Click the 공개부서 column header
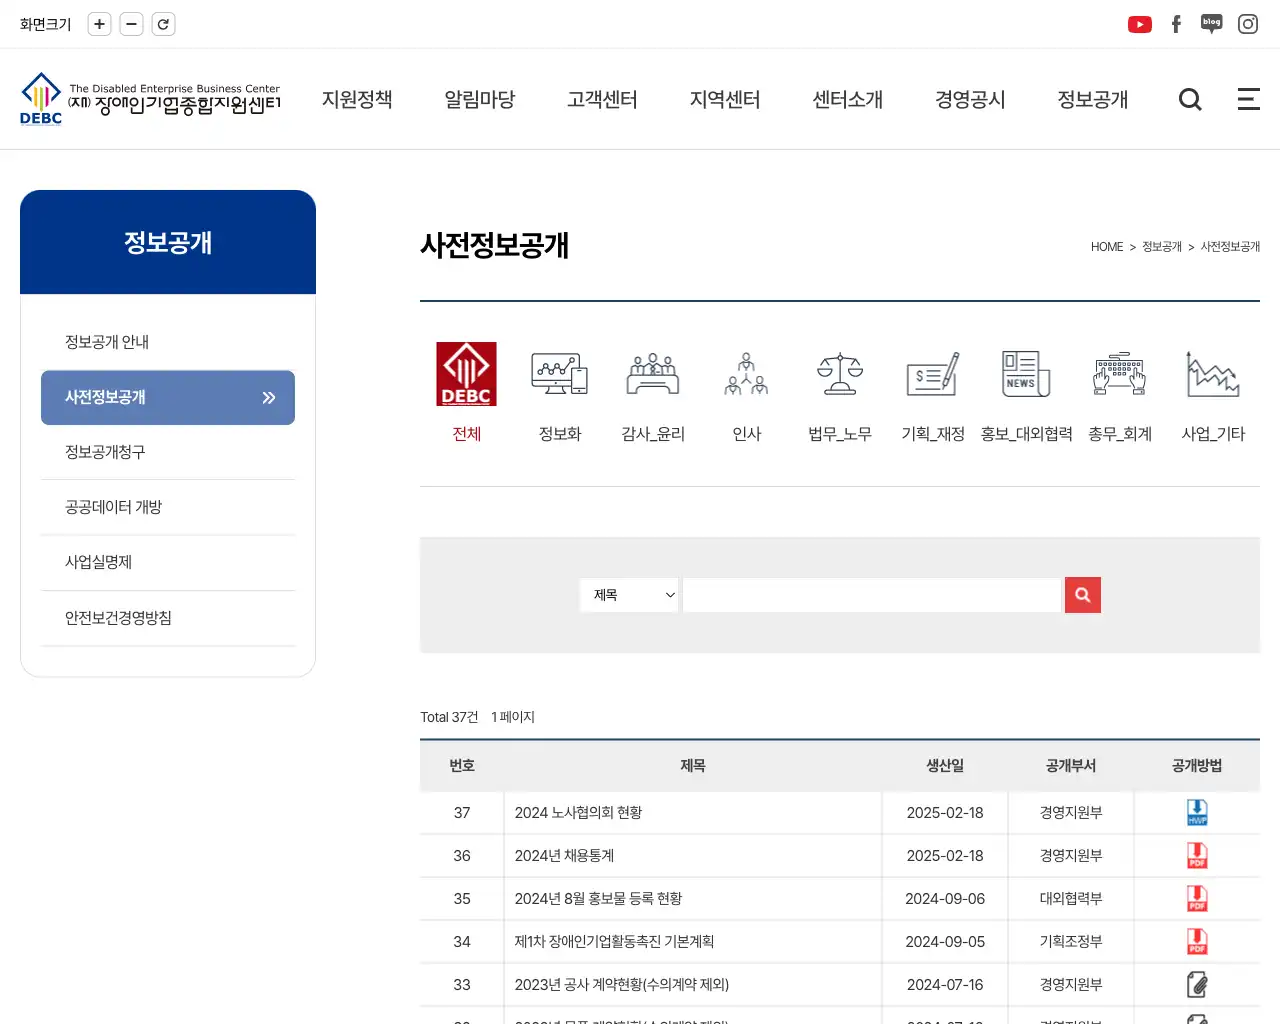Viewport: 1280px width, 1024px height. click(1071, 766)
